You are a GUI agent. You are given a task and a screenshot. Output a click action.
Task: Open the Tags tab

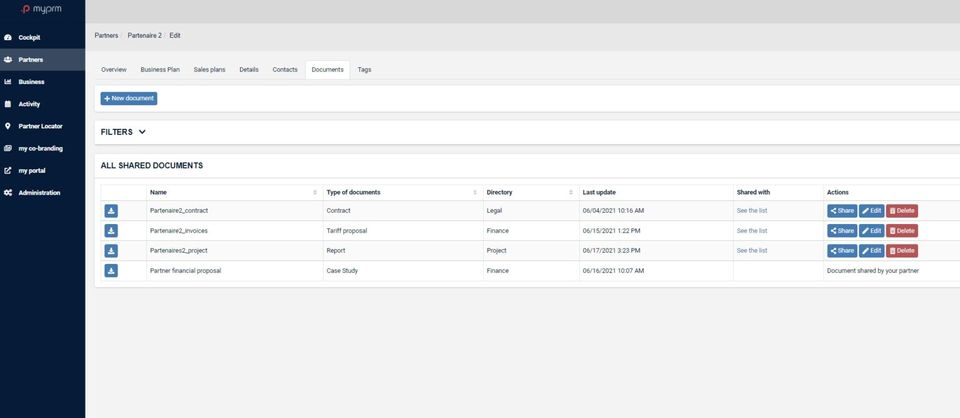(x=364, y=70)
